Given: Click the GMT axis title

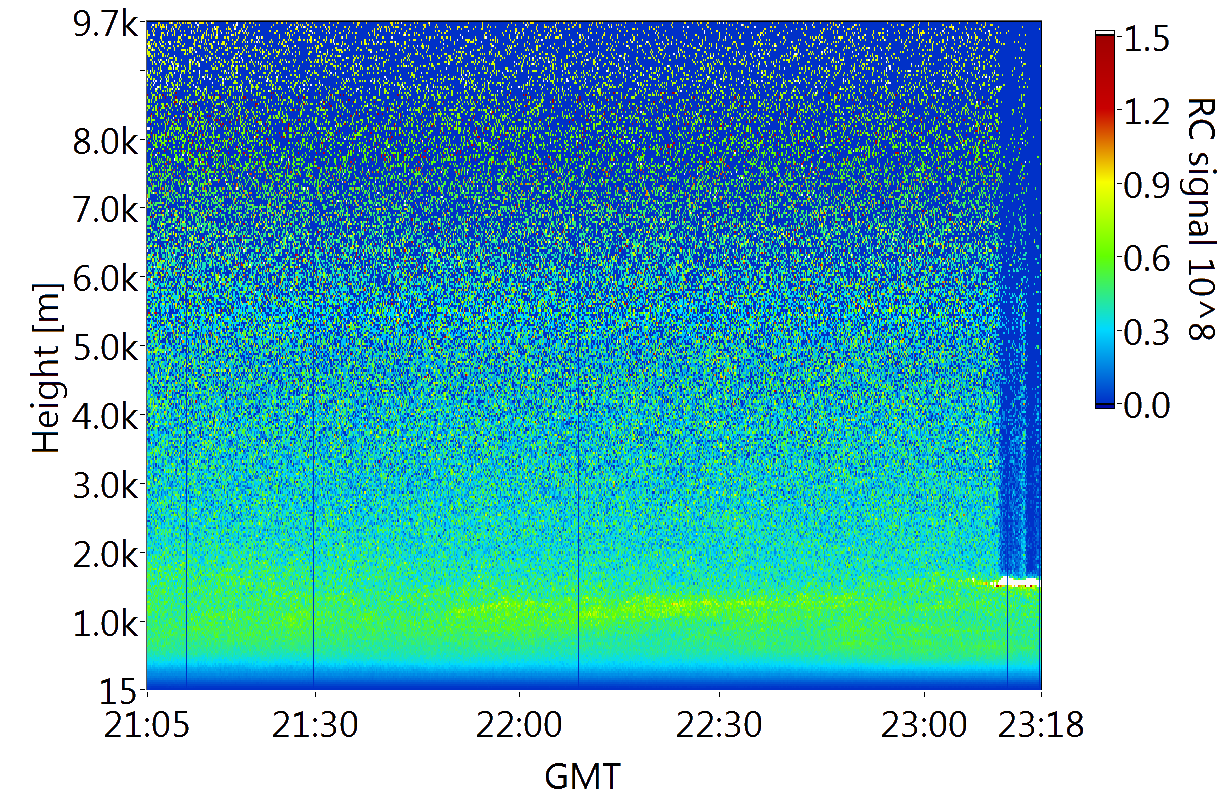Looking at the screenshot, I should pyautogui.click(x=582, y=775).
